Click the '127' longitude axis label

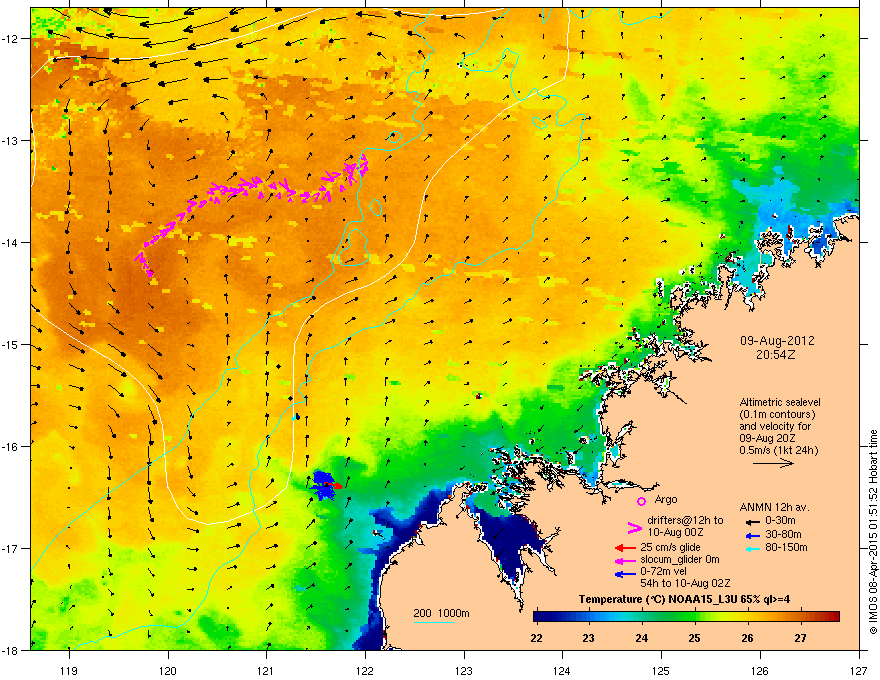click(x=859, y=670)
